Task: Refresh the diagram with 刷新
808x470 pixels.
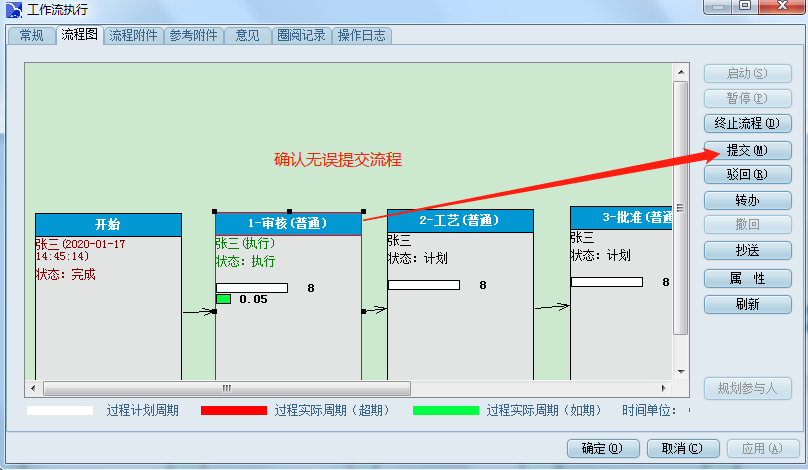Action: point(747,304)
